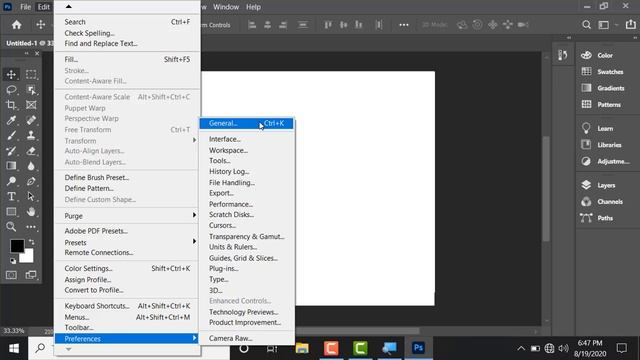Viewport: 640px width, 360px height.
Task: Open the History panel icon
Action: pos(562,55)
